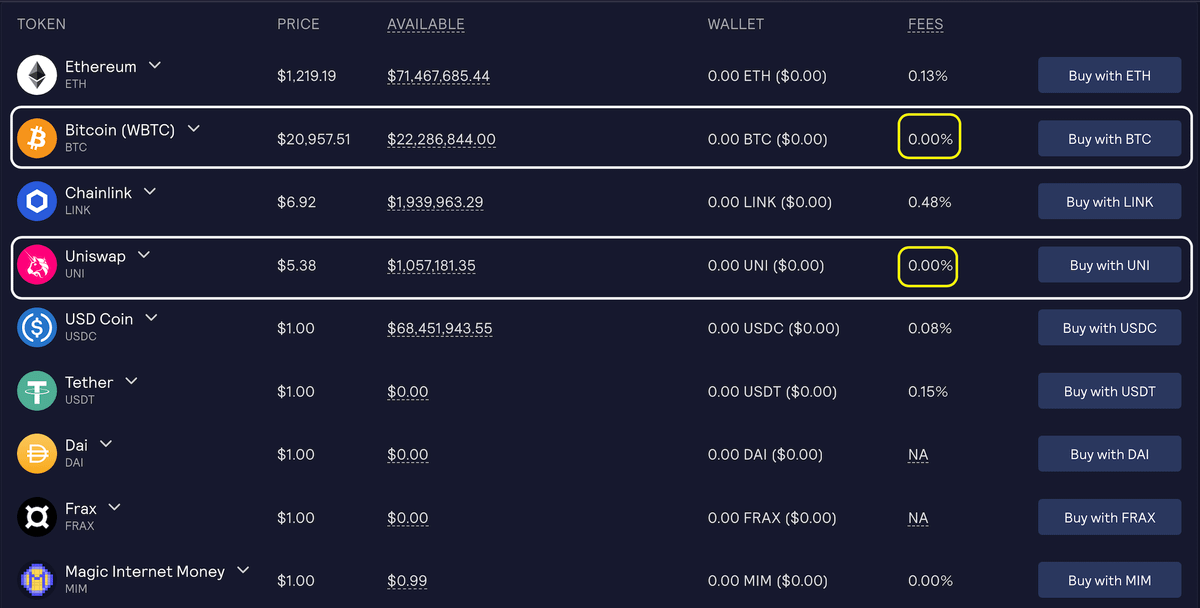
Task: Click the Ethereum token icon
Action: 37,75
